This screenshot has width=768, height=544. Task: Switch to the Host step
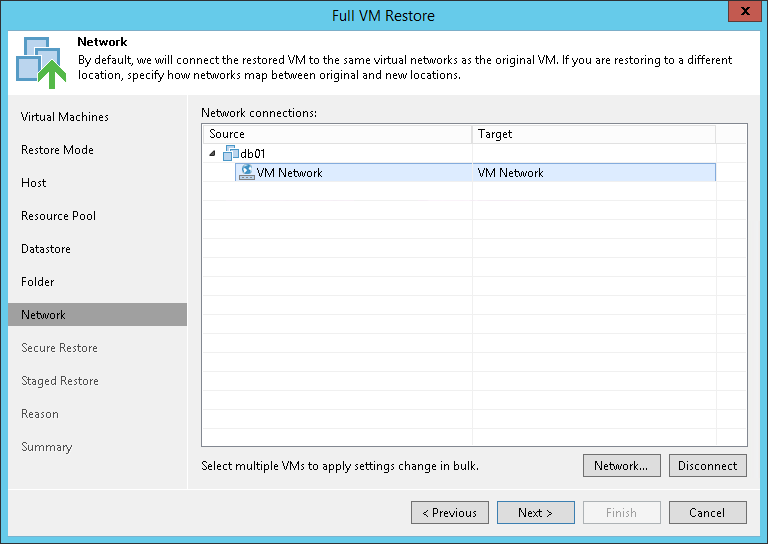click(34, 183)
